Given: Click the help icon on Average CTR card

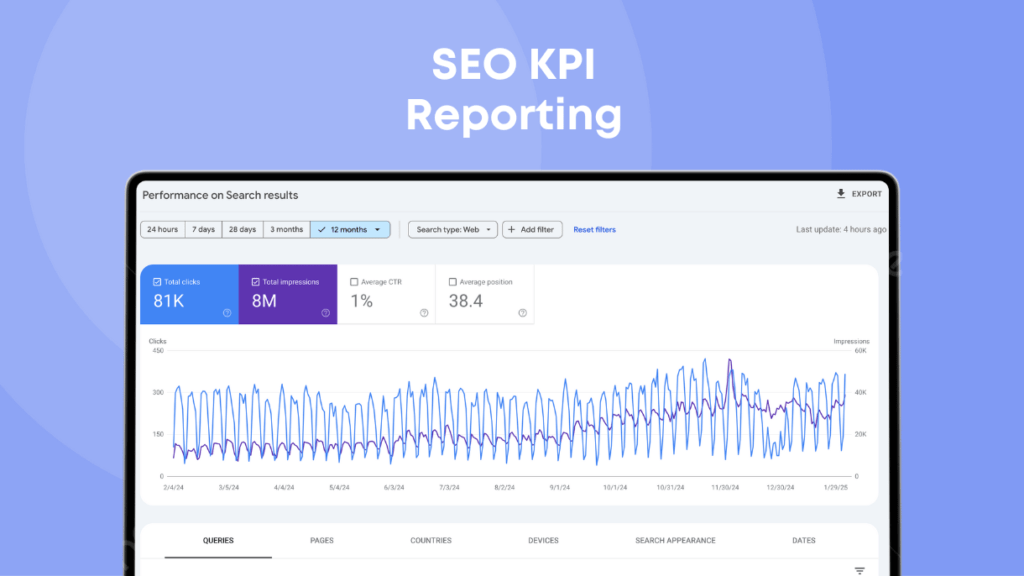Looking at the screenshot, I should click(423, 312).
